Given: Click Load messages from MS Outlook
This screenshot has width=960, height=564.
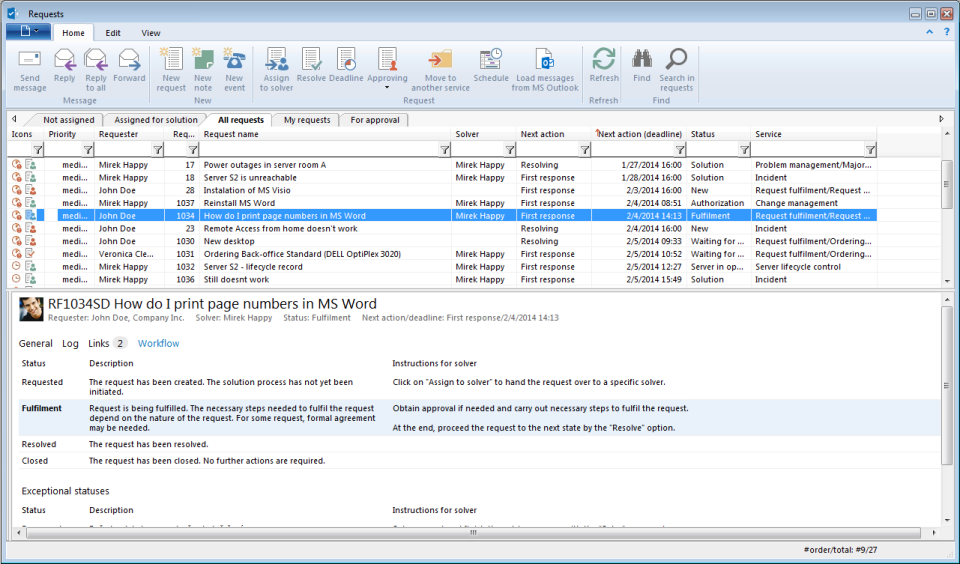Looking at the screenshot, I should 545,62.
